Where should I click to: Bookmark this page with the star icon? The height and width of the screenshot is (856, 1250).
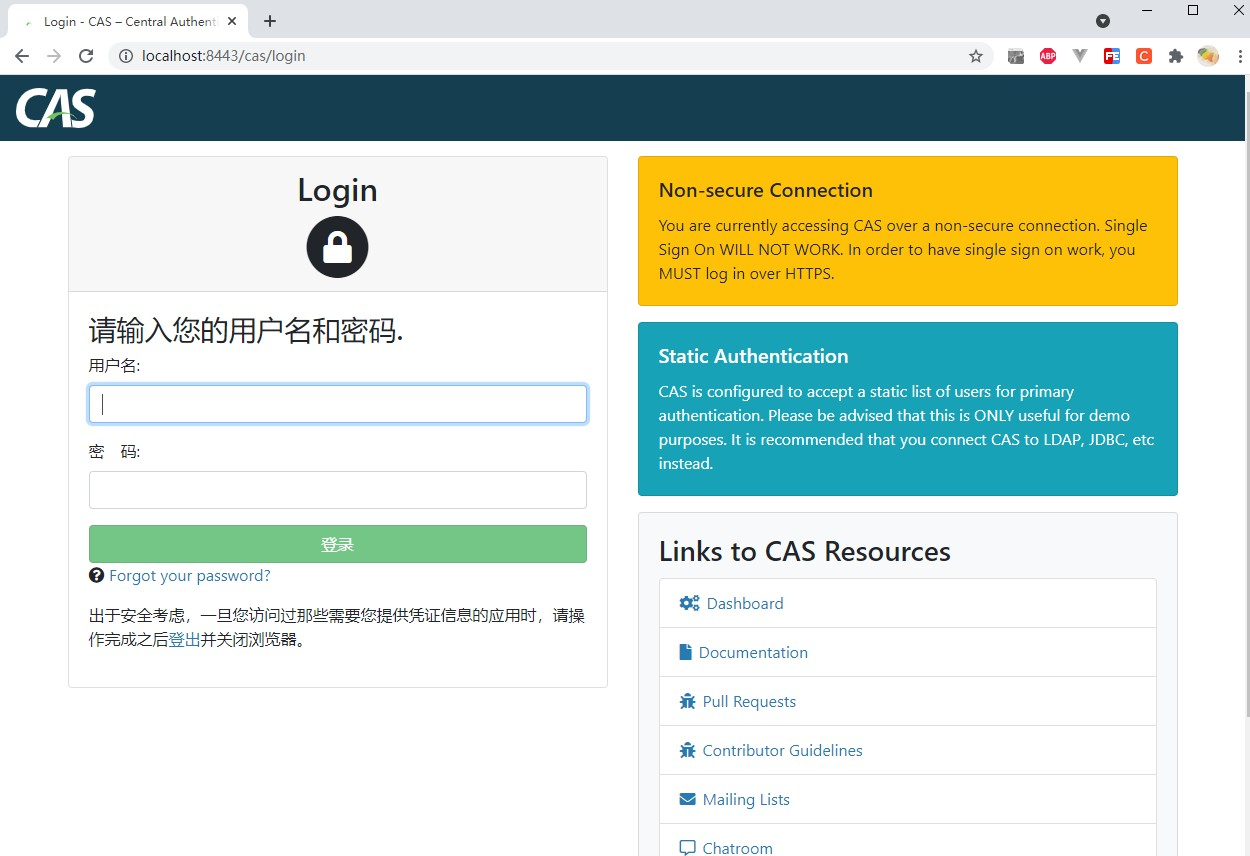coord(976,56)
